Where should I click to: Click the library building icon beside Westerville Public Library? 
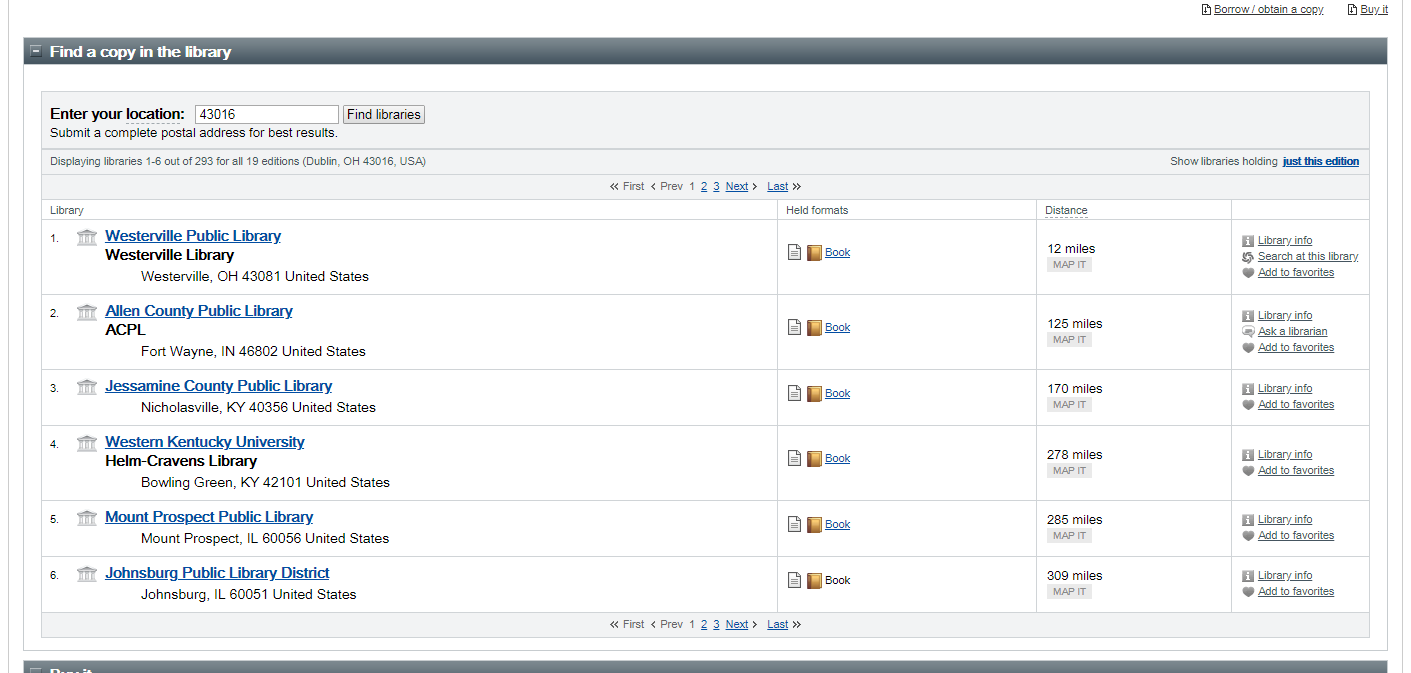coord(87,237)
